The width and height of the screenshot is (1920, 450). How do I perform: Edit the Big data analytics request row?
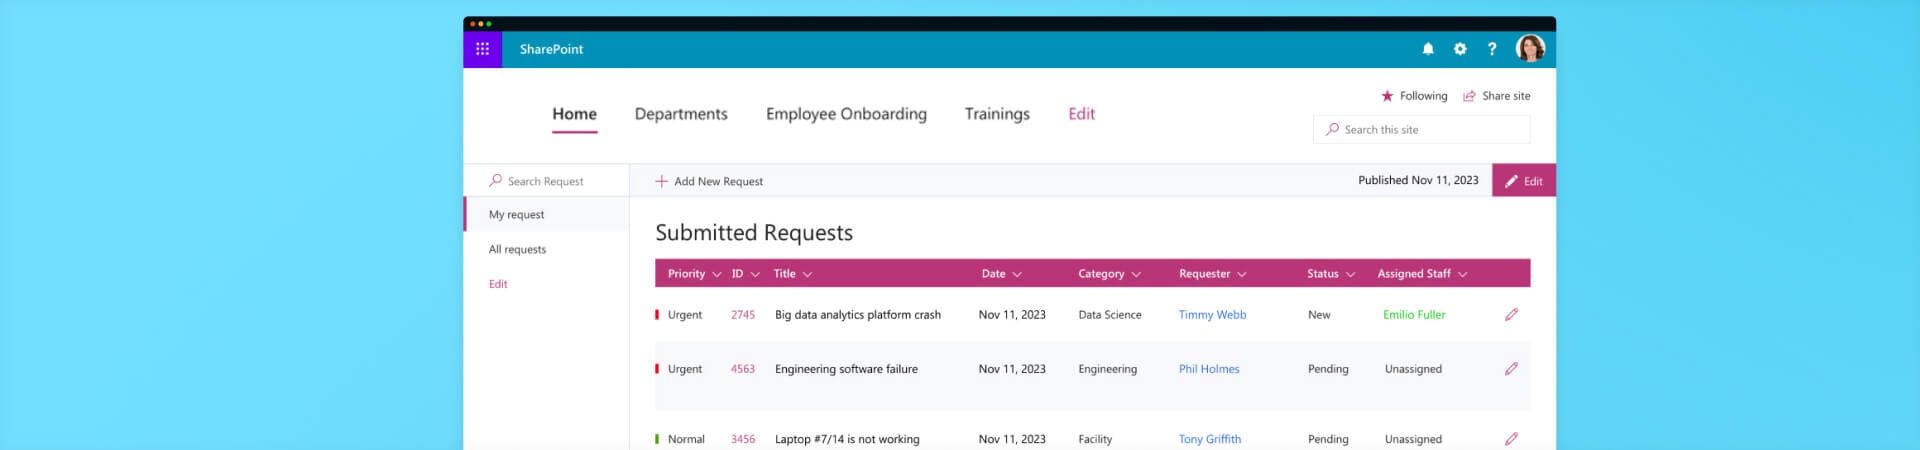1511,315
